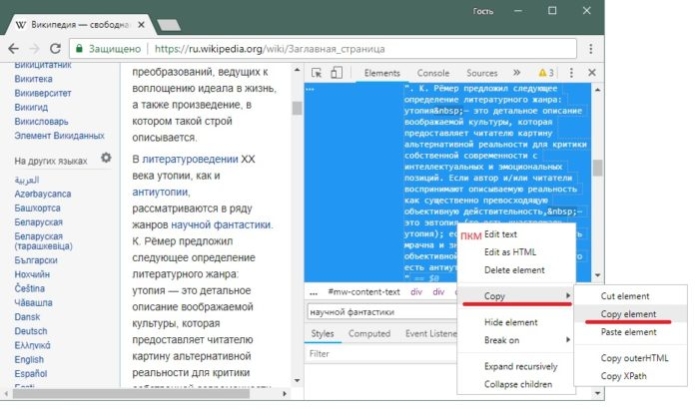Open the Event Listeners tab

click(431, 334)
